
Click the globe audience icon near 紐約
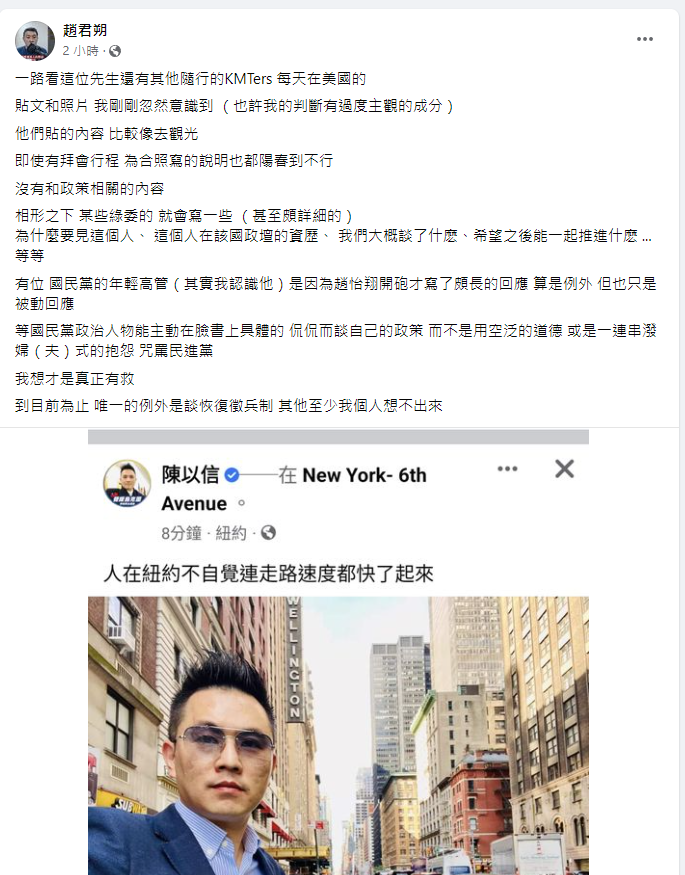[268, 533]
